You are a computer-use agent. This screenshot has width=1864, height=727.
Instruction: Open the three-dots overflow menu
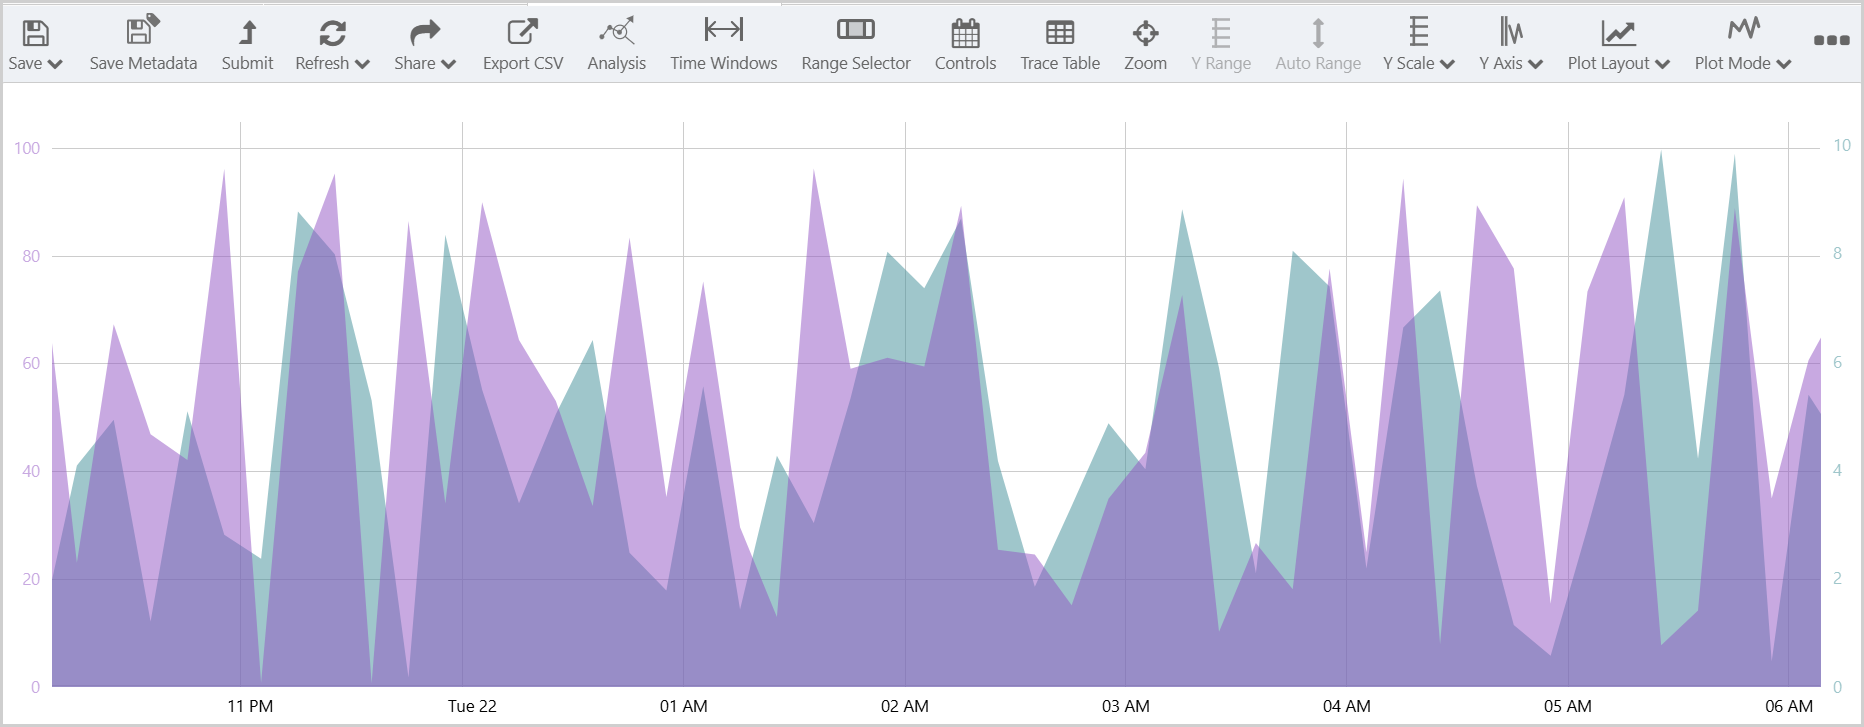1831,40
